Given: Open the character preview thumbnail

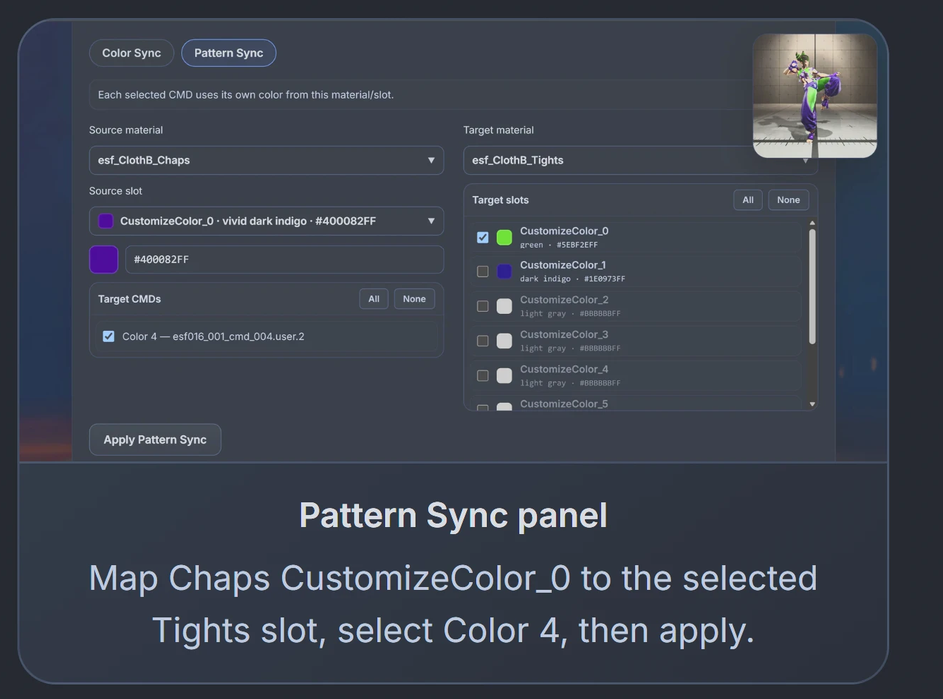Looking at the screenshot, I should coord(815,96).
